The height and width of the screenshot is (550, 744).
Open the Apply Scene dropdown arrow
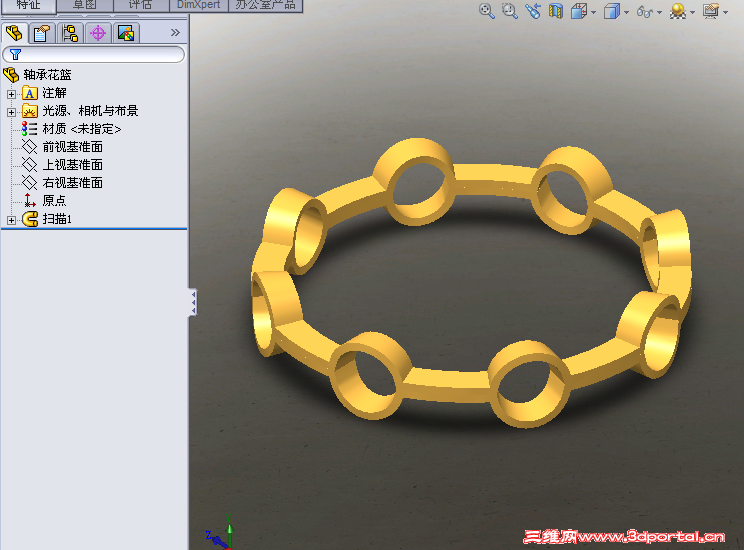[692, 12]
